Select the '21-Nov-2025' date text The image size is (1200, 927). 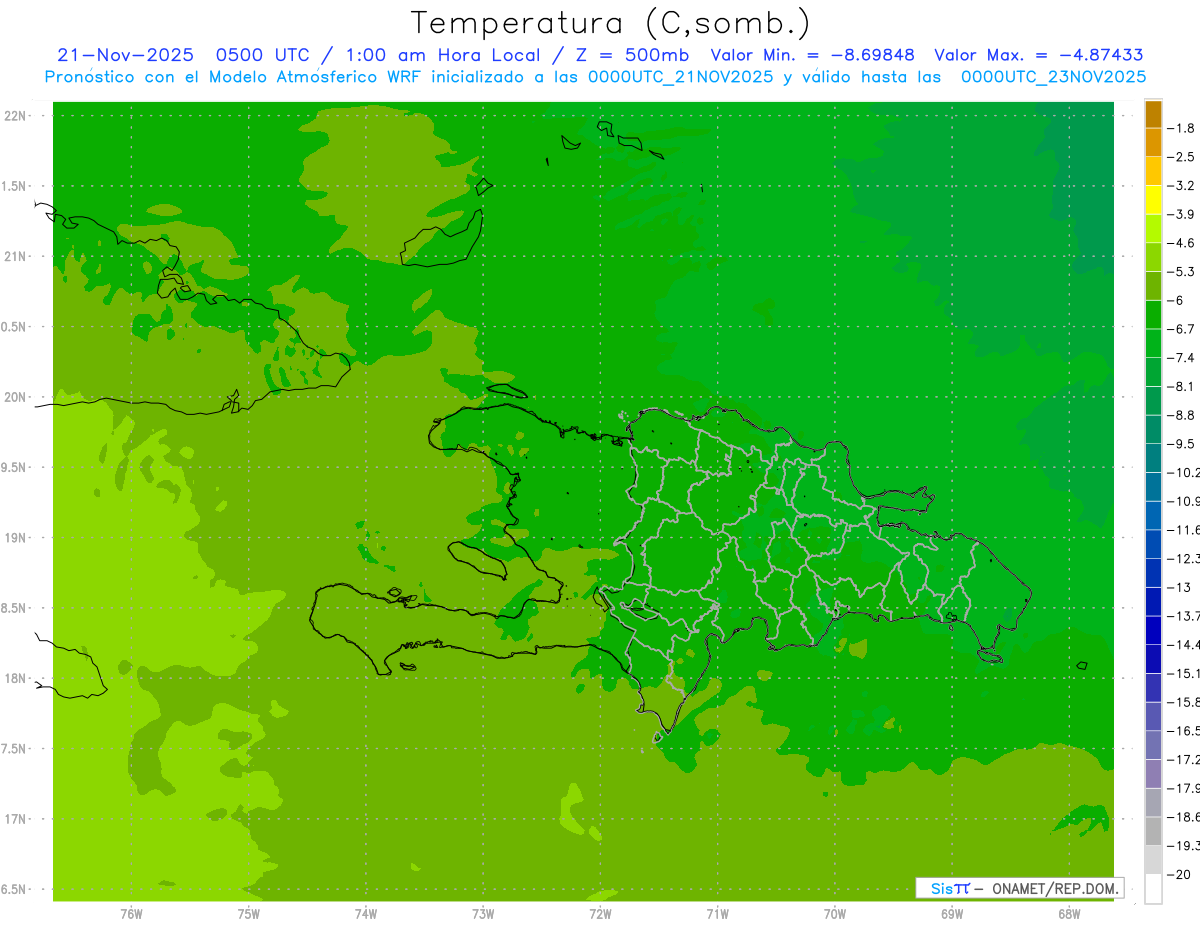pyautogui.click(x=125, y=56)
